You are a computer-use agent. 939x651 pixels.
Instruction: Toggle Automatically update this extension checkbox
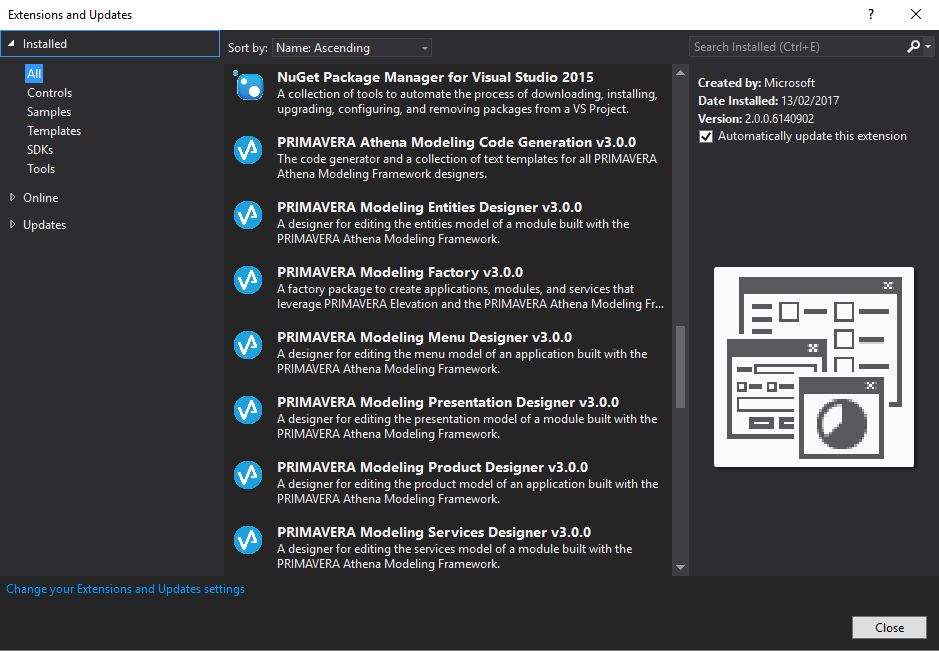click(x=706, y=137)
